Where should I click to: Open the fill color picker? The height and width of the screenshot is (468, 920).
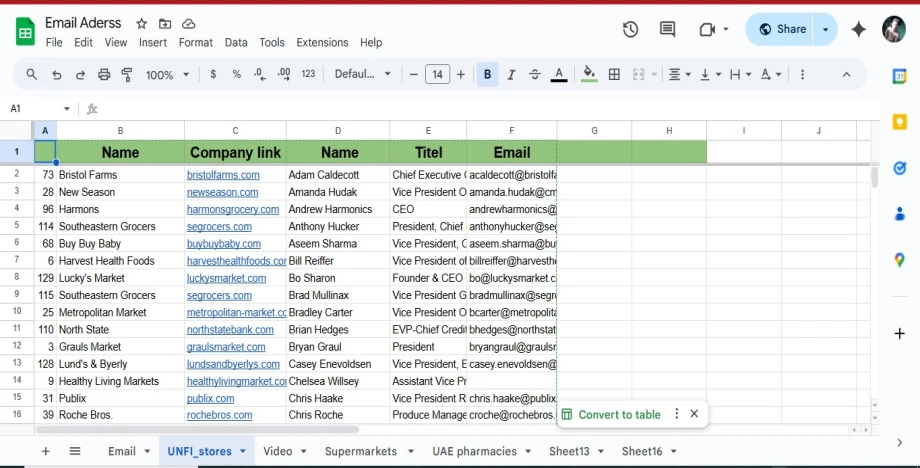click(589, 74)
